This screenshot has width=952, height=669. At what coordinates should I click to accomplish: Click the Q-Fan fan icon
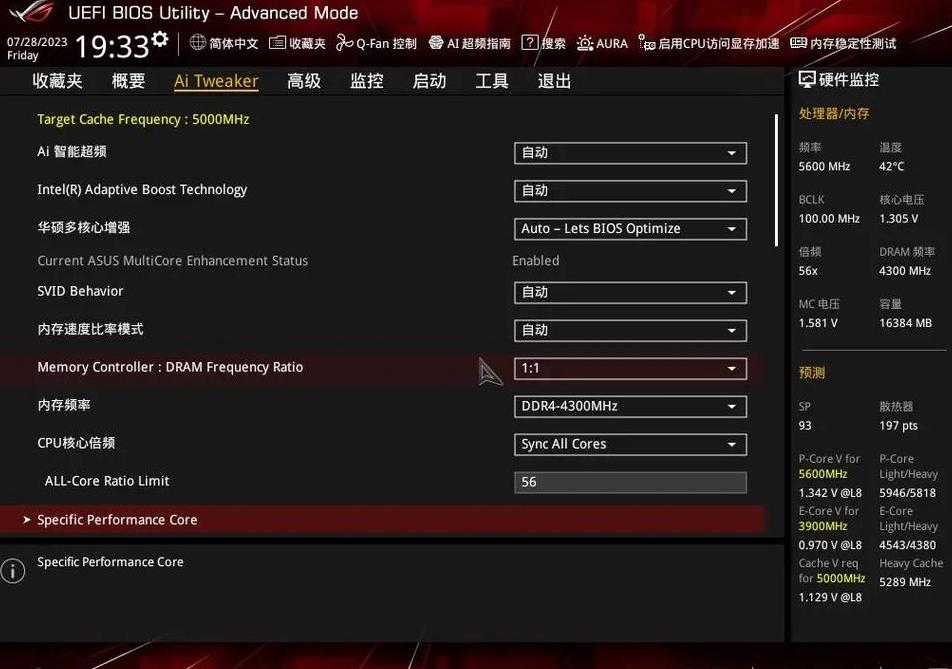pos(344,42)
